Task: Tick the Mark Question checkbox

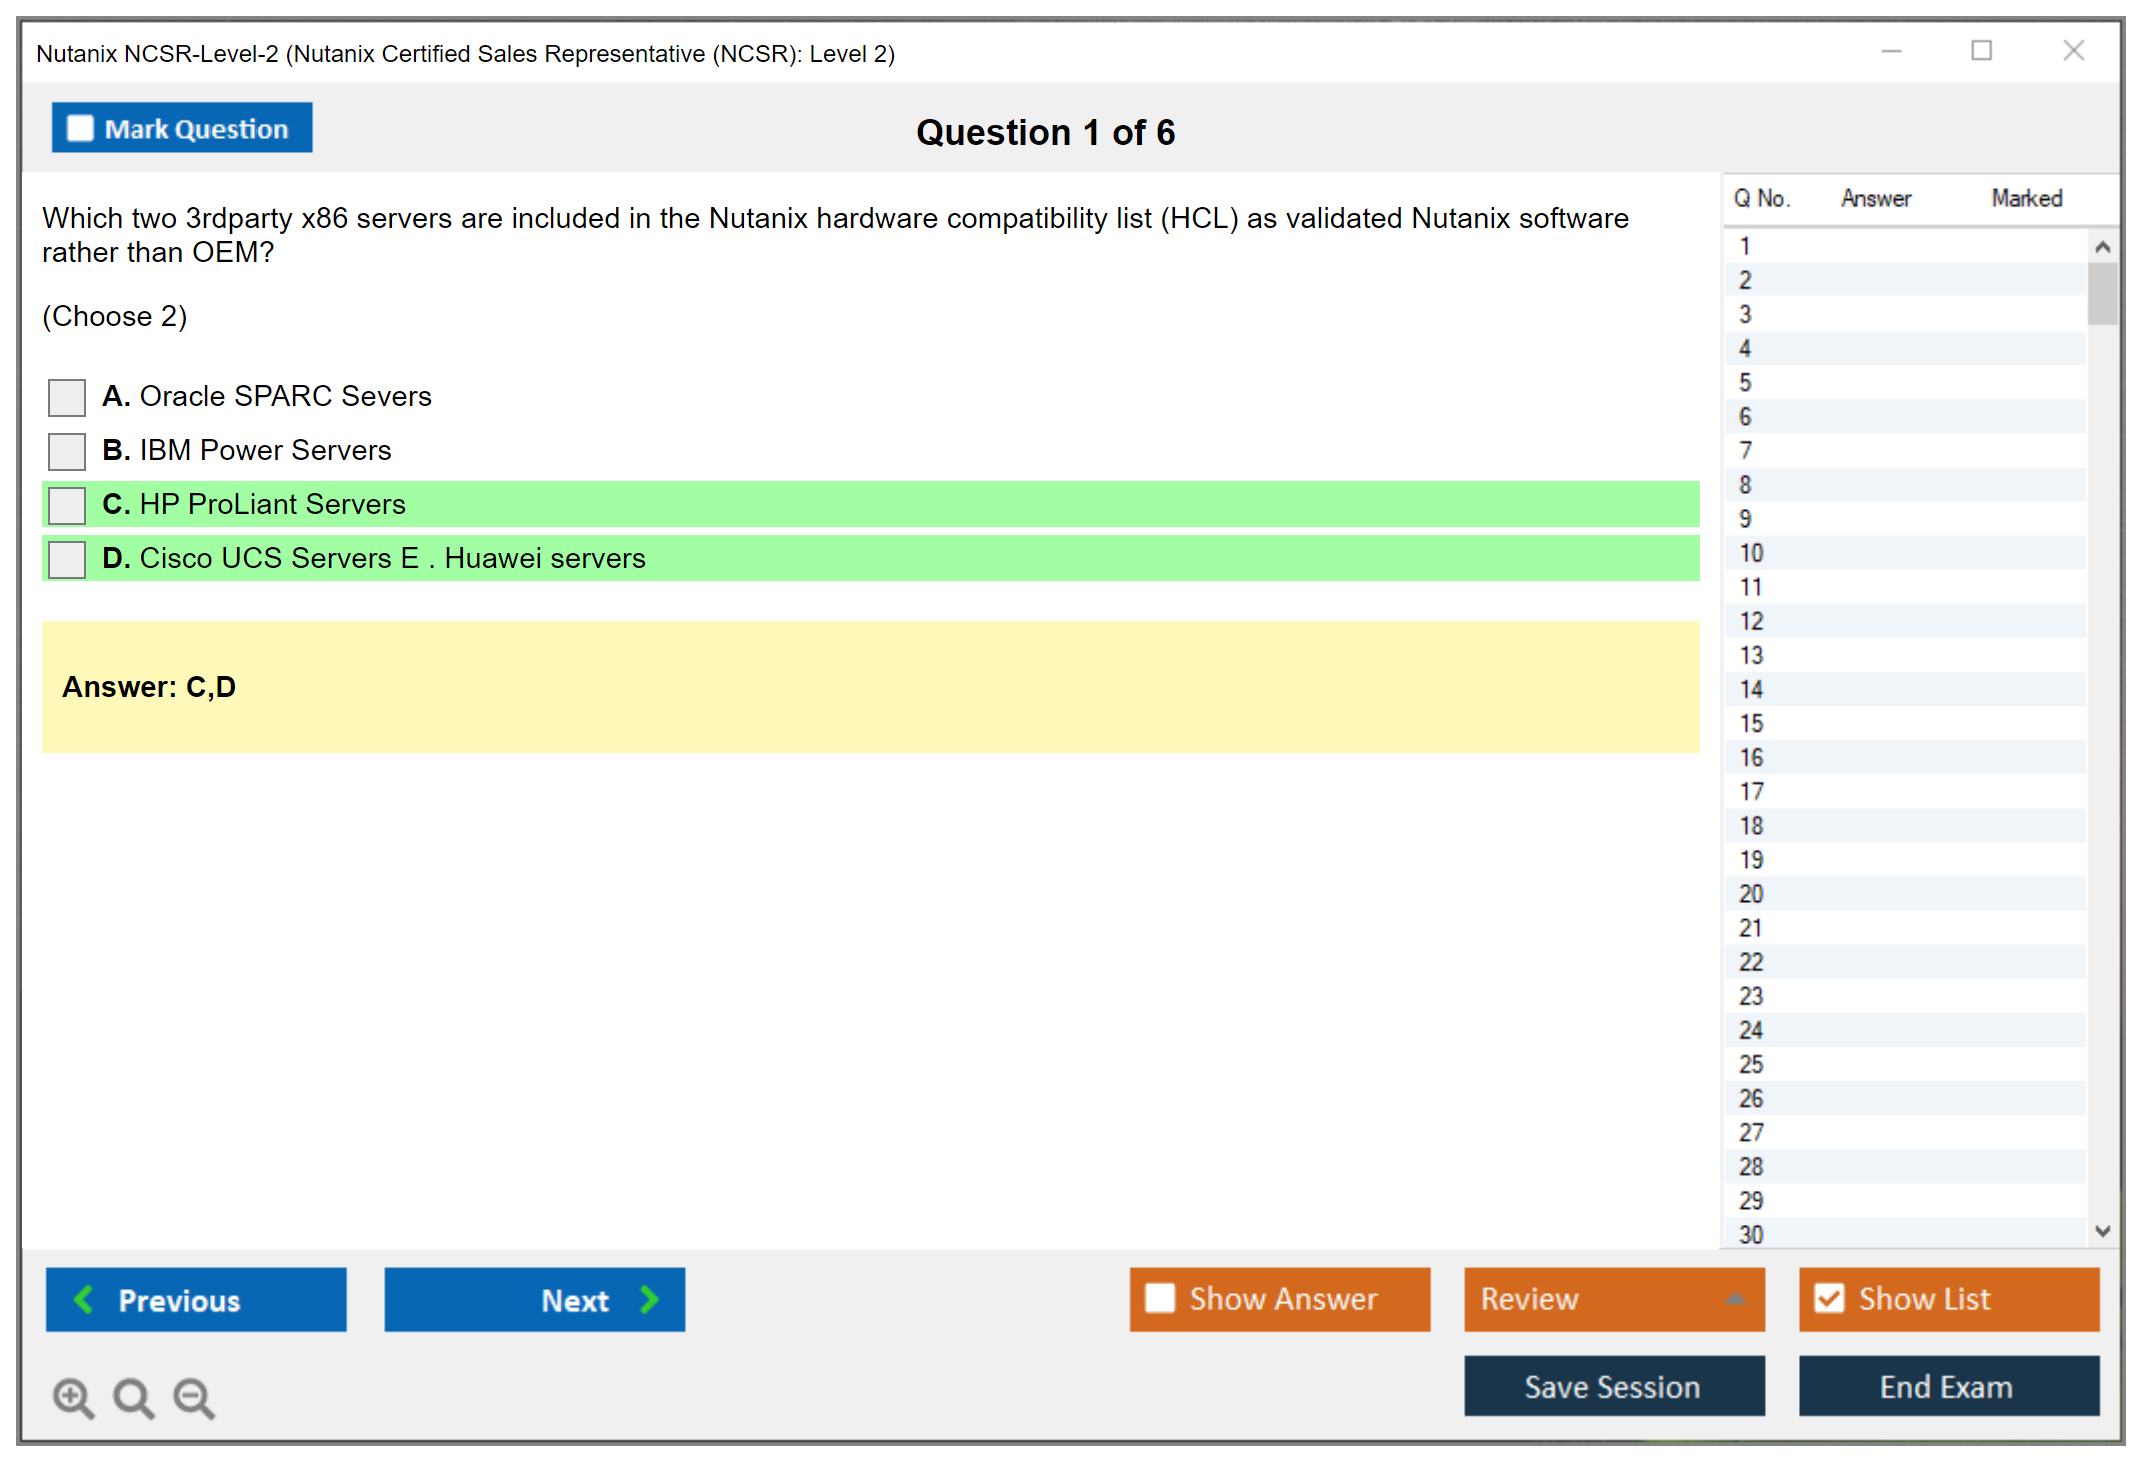Action: pos(80,128)
